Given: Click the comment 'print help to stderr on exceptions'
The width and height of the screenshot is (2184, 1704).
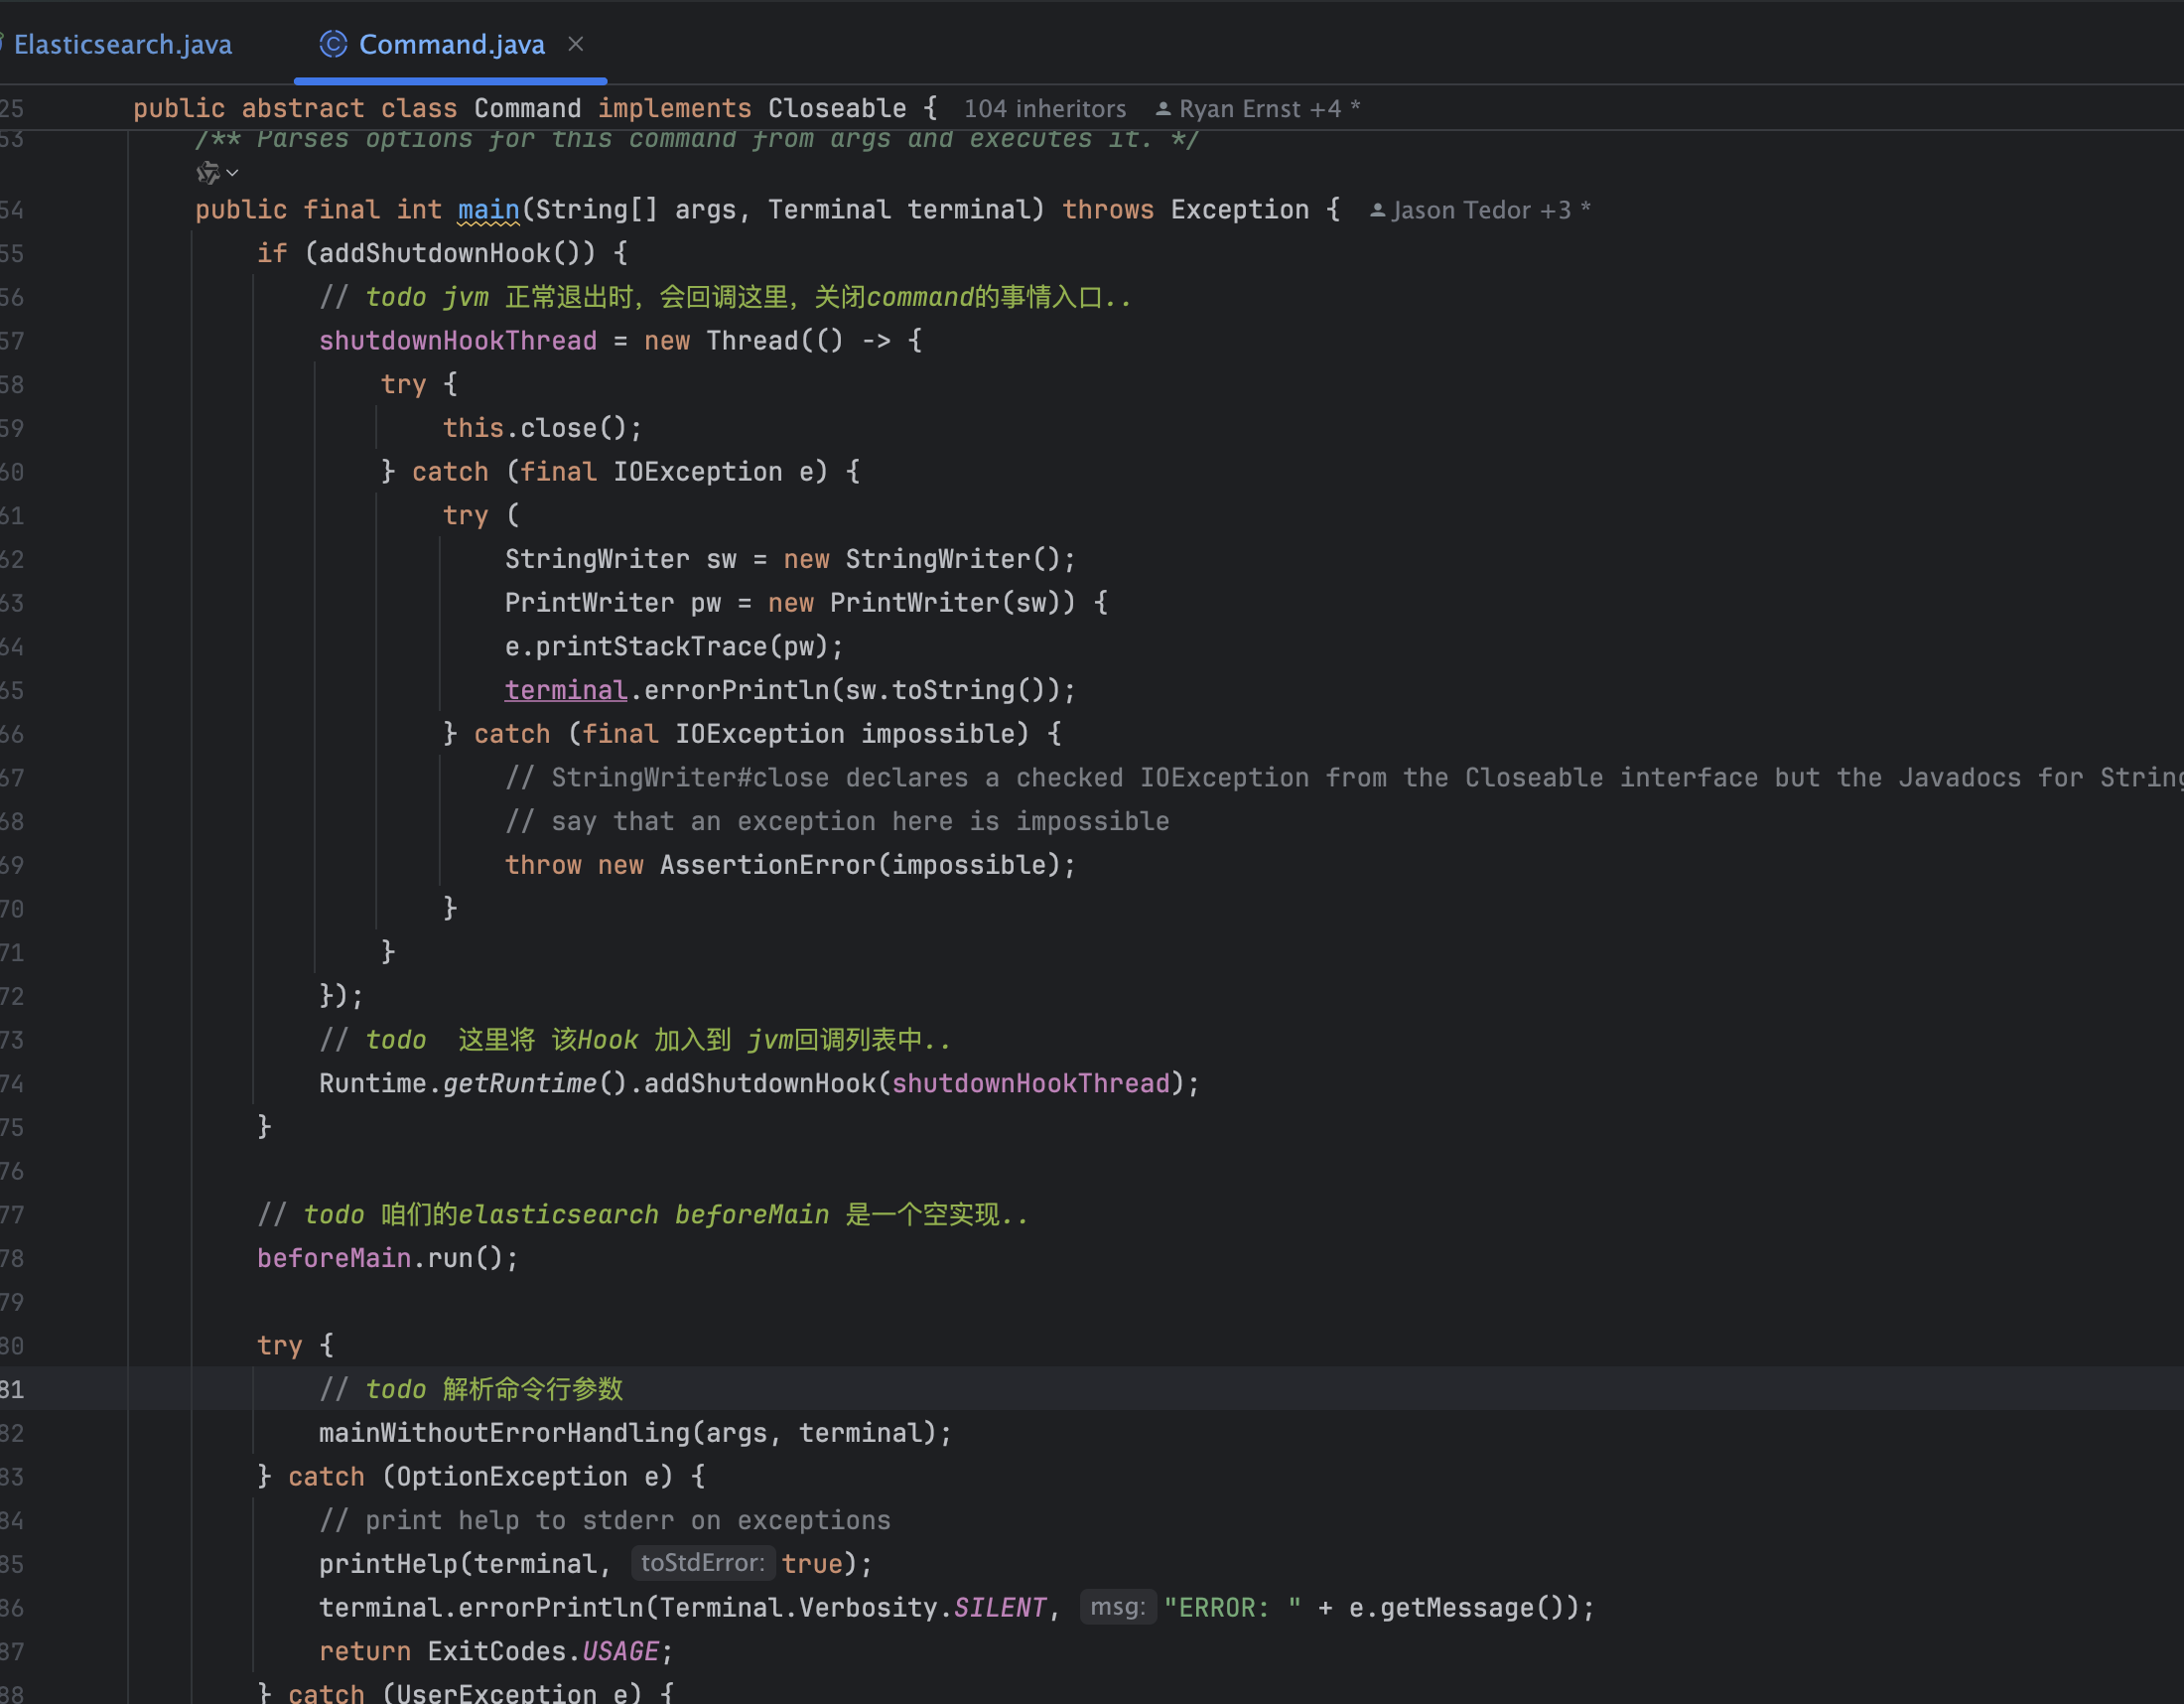Looking at the screenshot, I should (x=605, y=1521).
